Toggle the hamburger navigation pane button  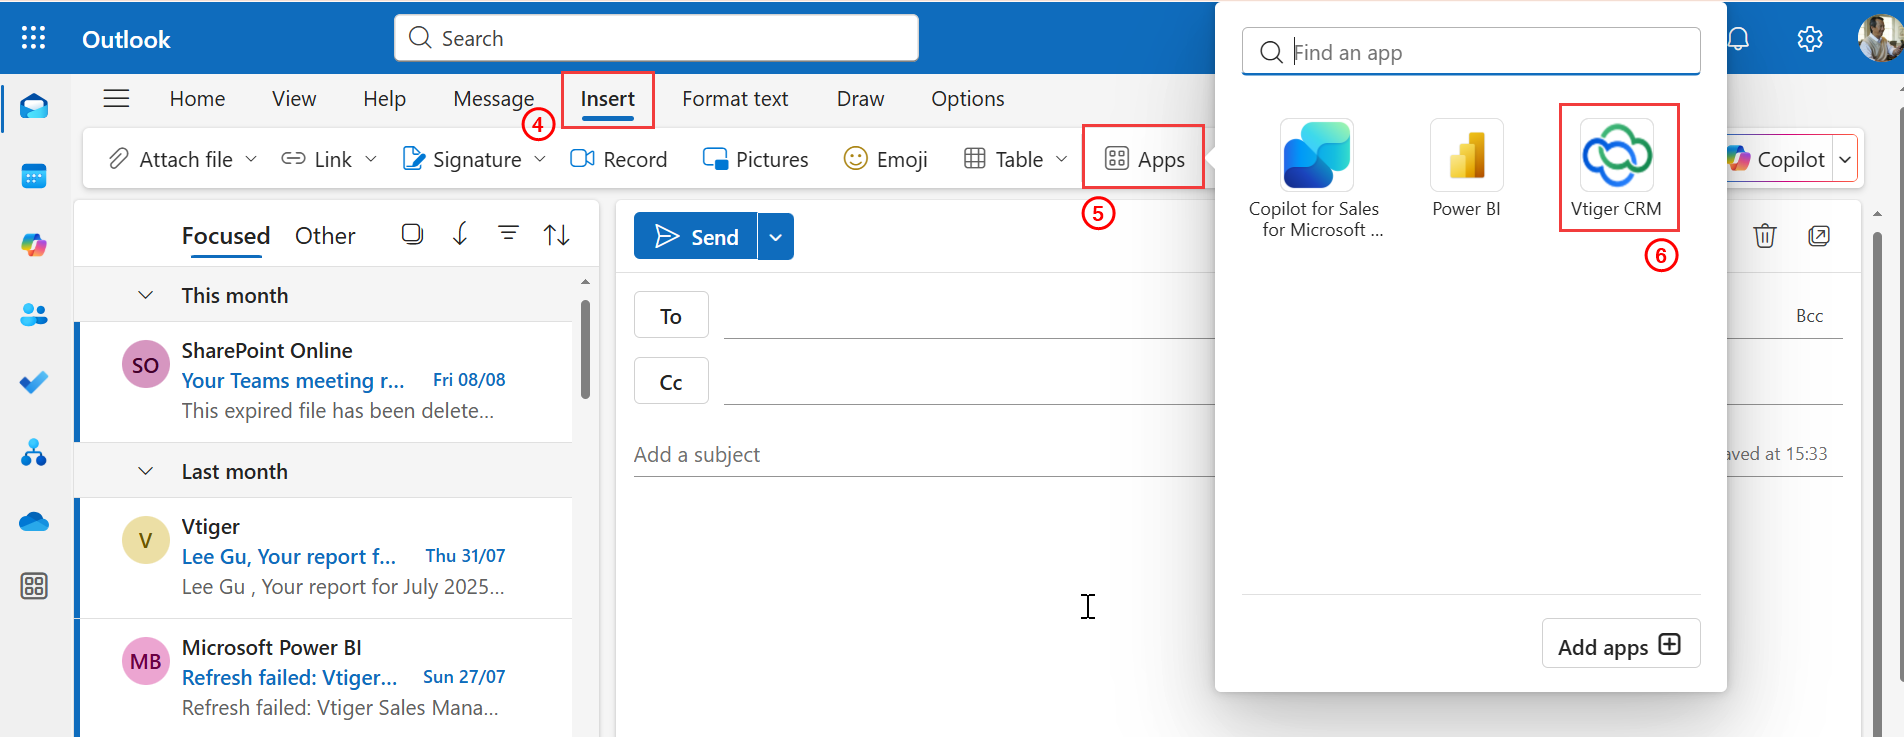pos(117,98)
